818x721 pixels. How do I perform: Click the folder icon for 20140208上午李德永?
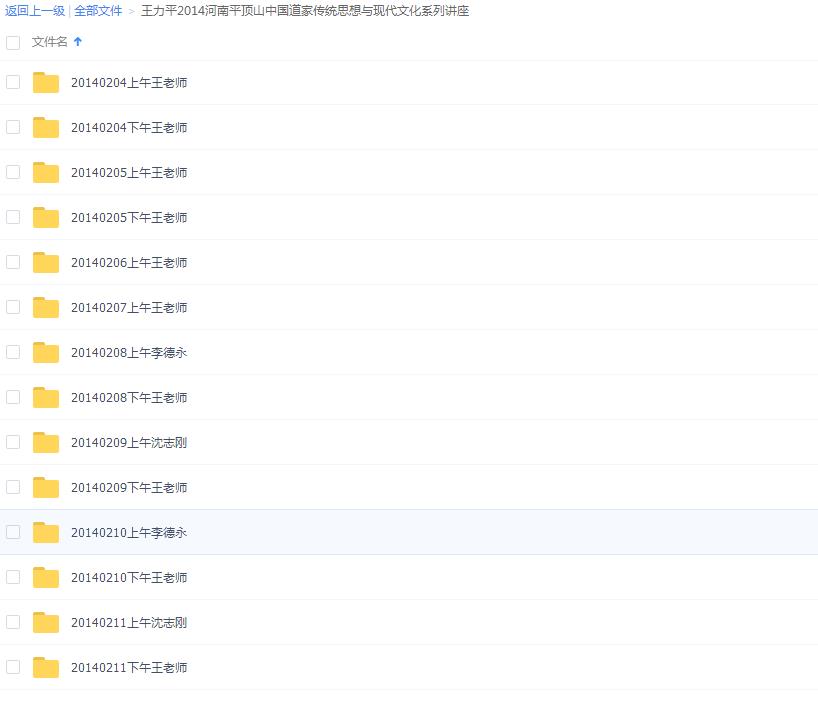pyautogui.click(x=46, y=353)
